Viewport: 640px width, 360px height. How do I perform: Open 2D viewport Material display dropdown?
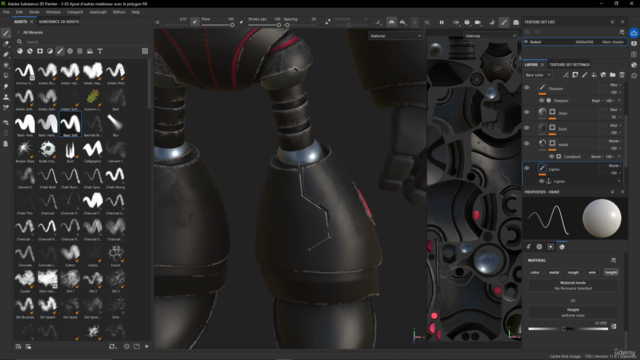click(x=490, y=36)
